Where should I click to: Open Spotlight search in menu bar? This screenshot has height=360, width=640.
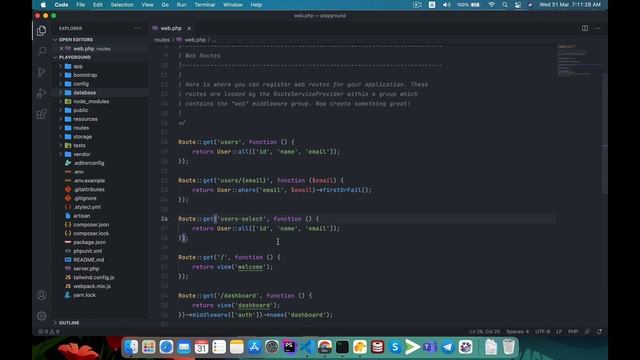coord(505,5)
